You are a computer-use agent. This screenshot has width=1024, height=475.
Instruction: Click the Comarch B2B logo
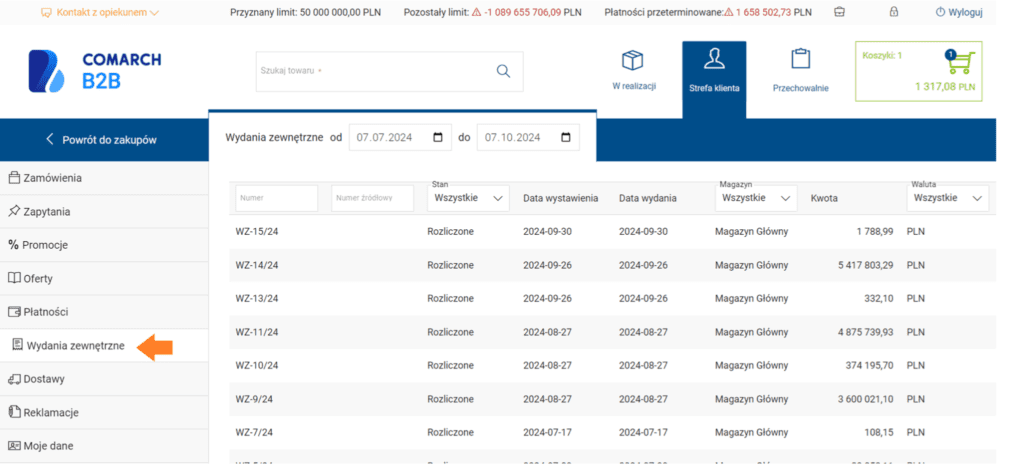(95, 71)
